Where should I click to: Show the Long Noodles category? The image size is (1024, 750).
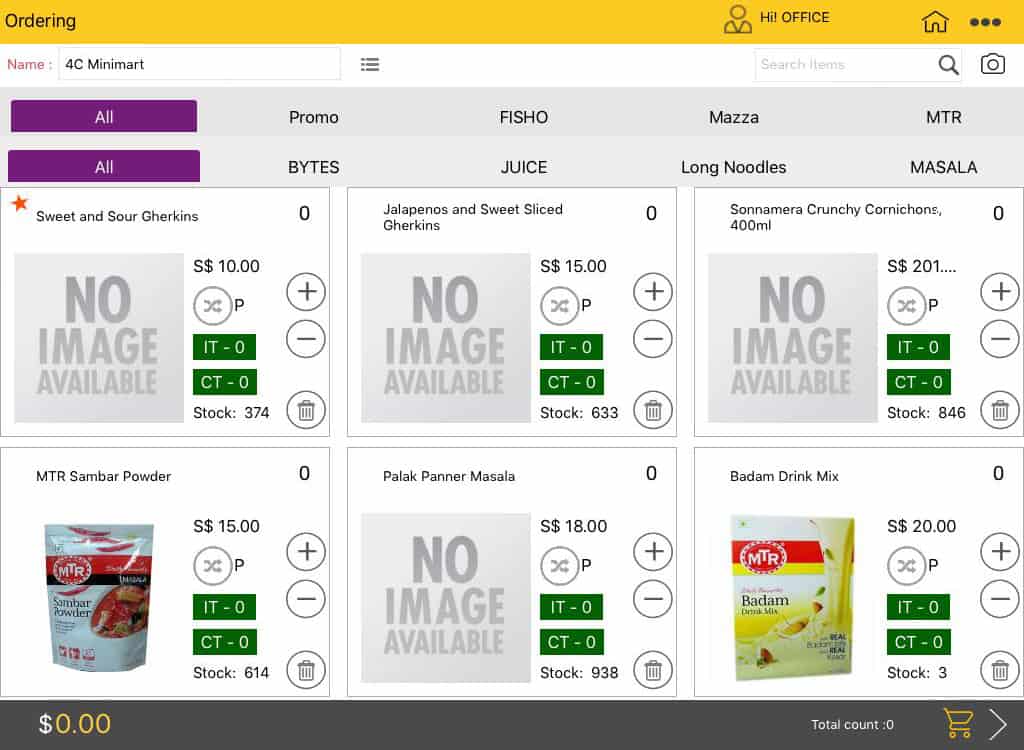click(x=733, y=167)
